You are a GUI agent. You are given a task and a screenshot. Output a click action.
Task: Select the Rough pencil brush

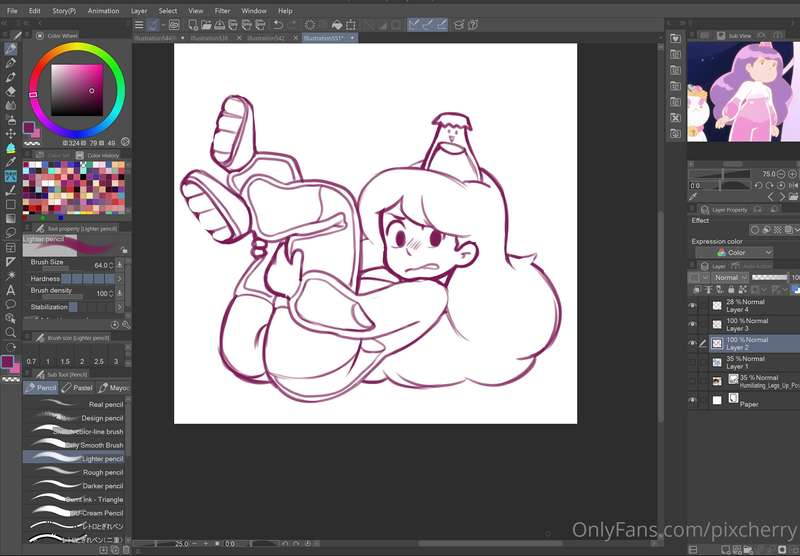tap(74, 472)
